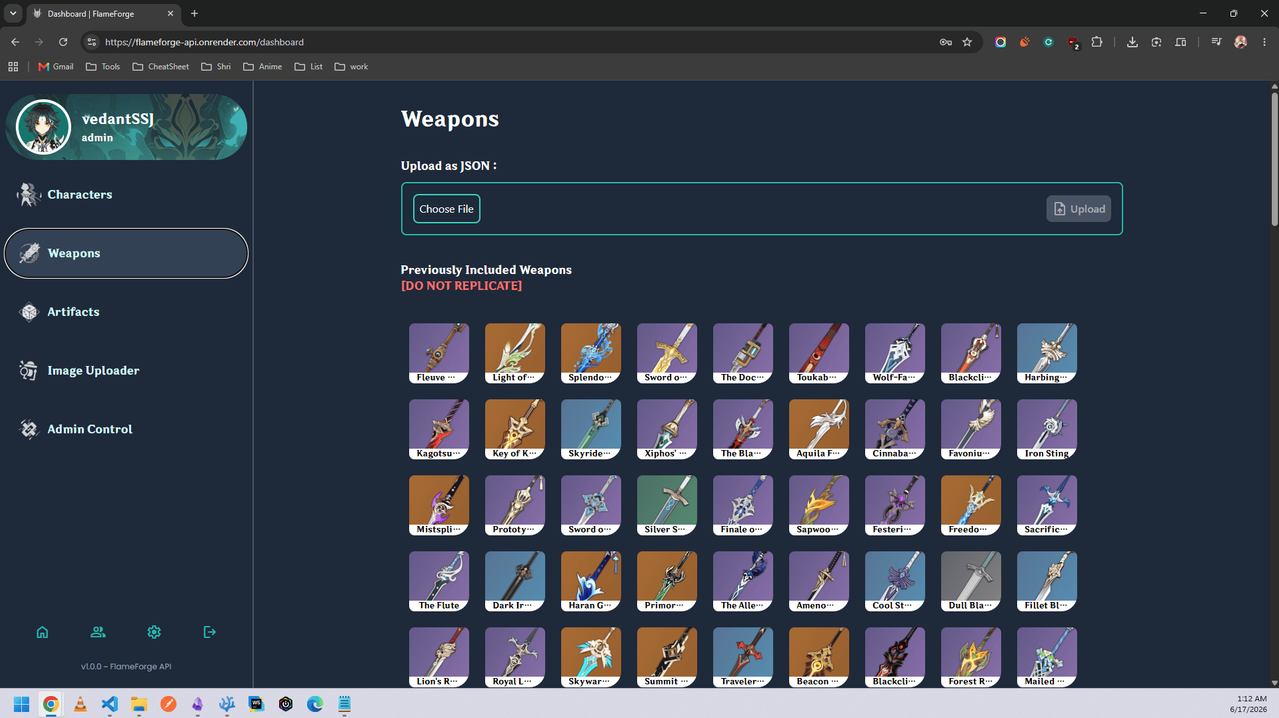Select the Weapons sidebar item

coord(126,253)
